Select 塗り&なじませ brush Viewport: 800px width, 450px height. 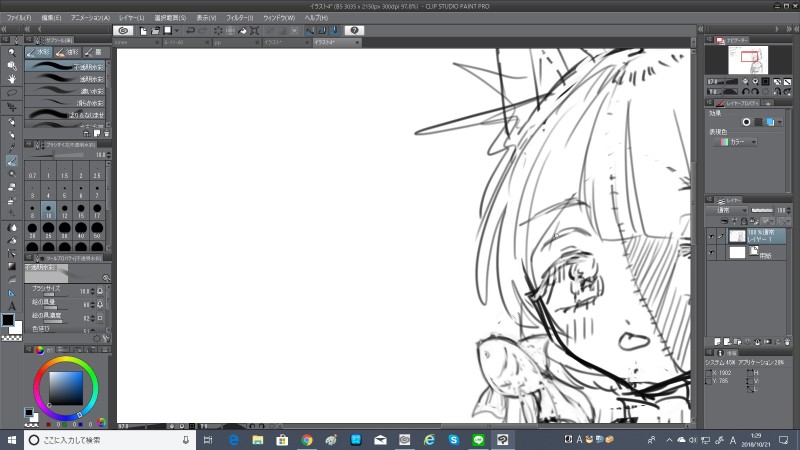pos(65,114)
